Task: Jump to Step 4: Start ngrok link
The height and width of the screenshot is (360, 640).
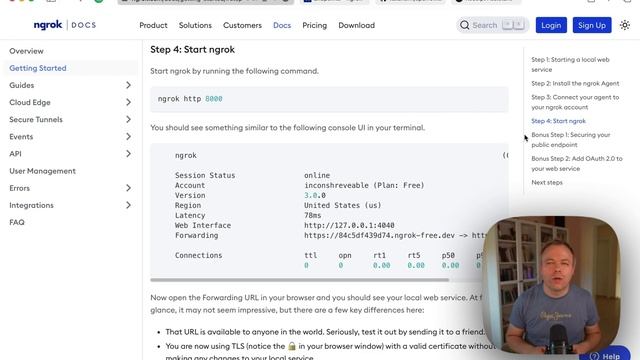Action: click(558, 121)
